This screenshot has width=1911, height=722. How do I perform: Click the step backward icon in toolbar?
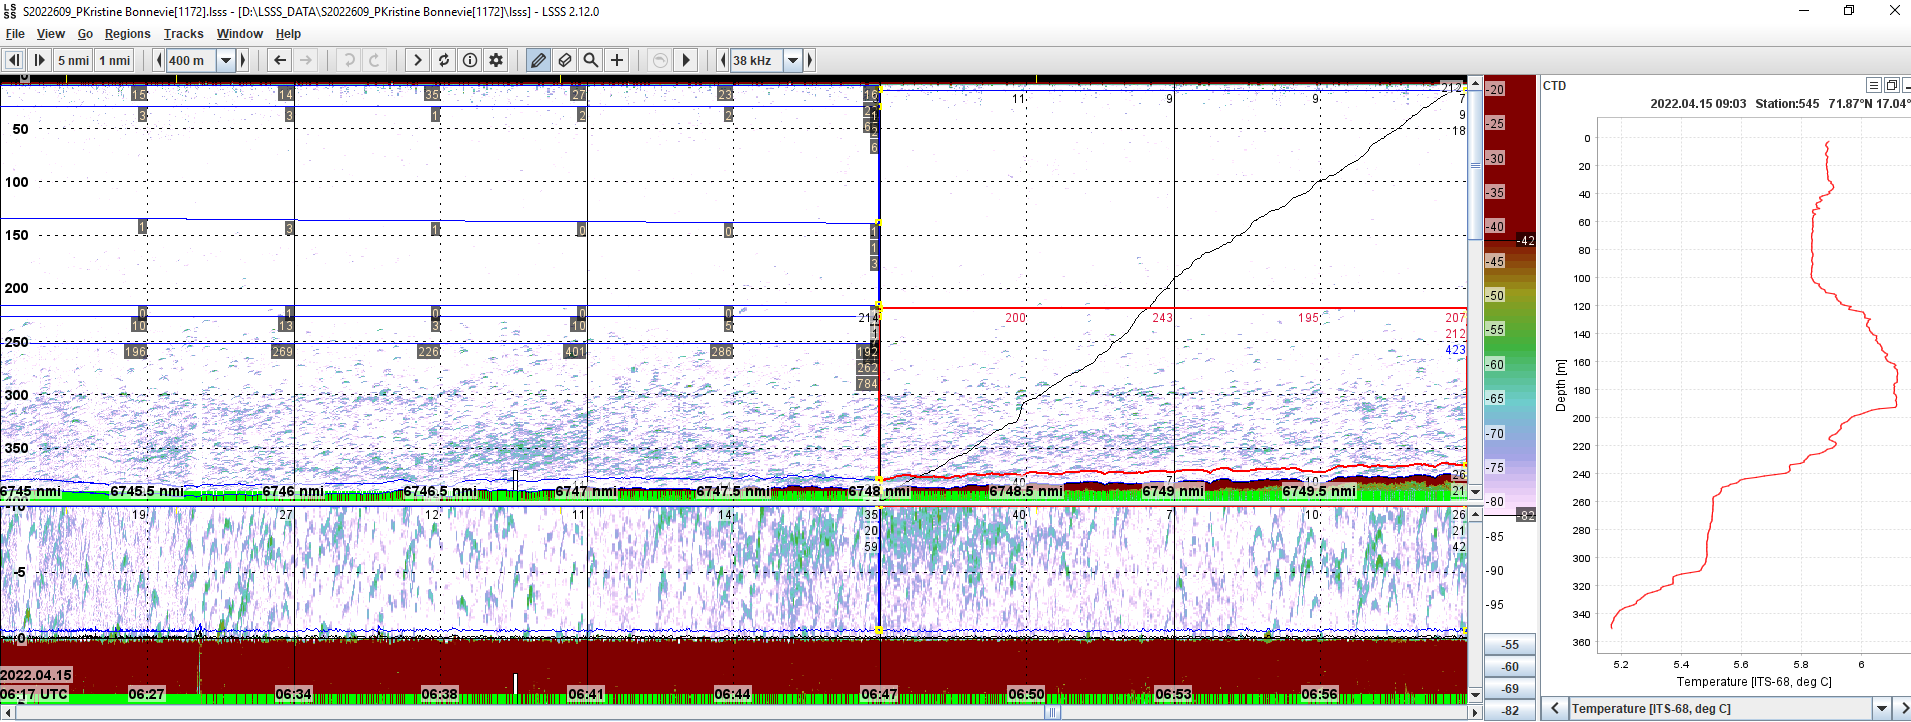click(x=14, y=60)
